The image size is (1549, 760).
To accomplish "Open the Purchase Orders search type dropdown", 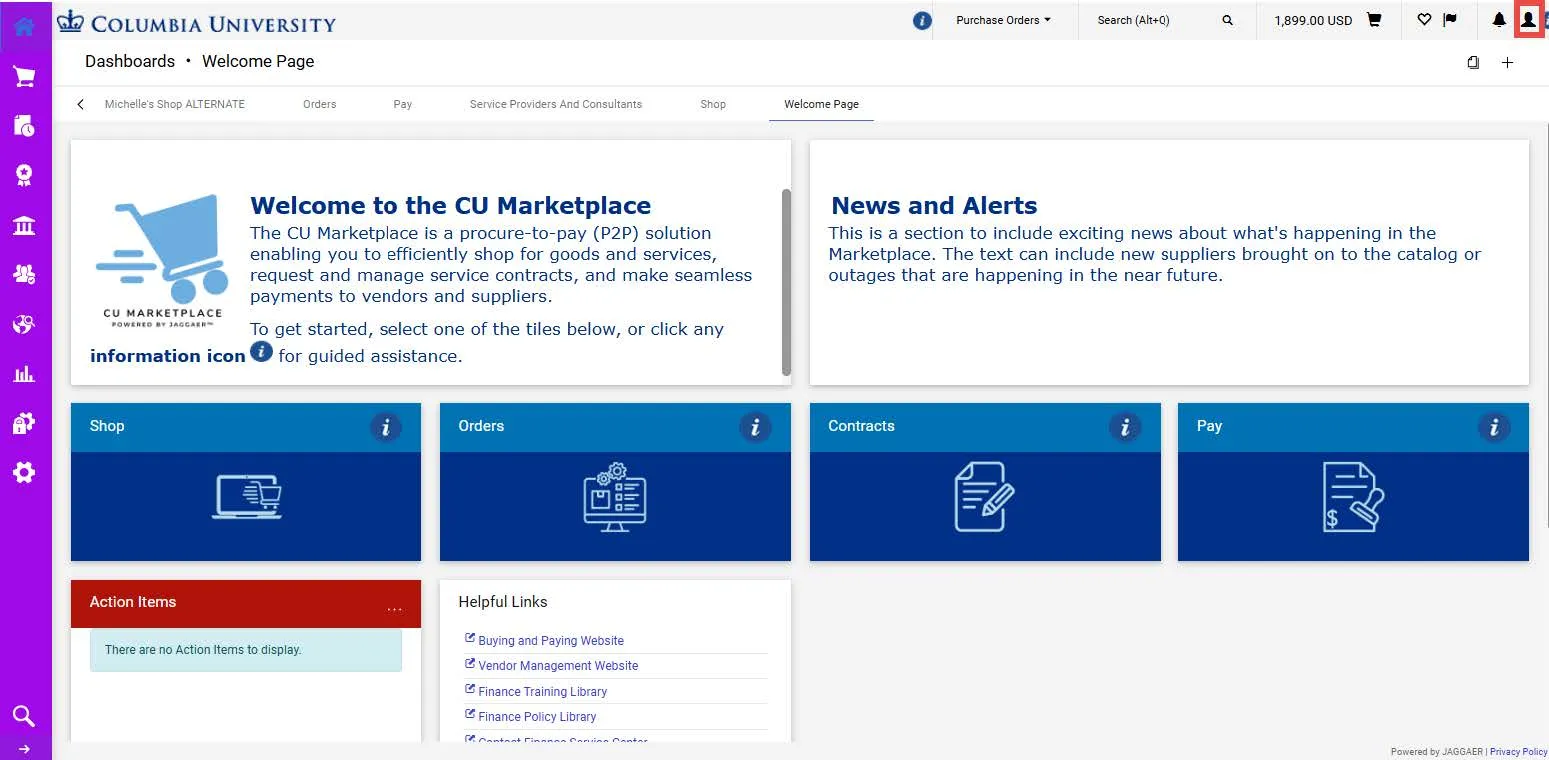I will click(1004, 20).
